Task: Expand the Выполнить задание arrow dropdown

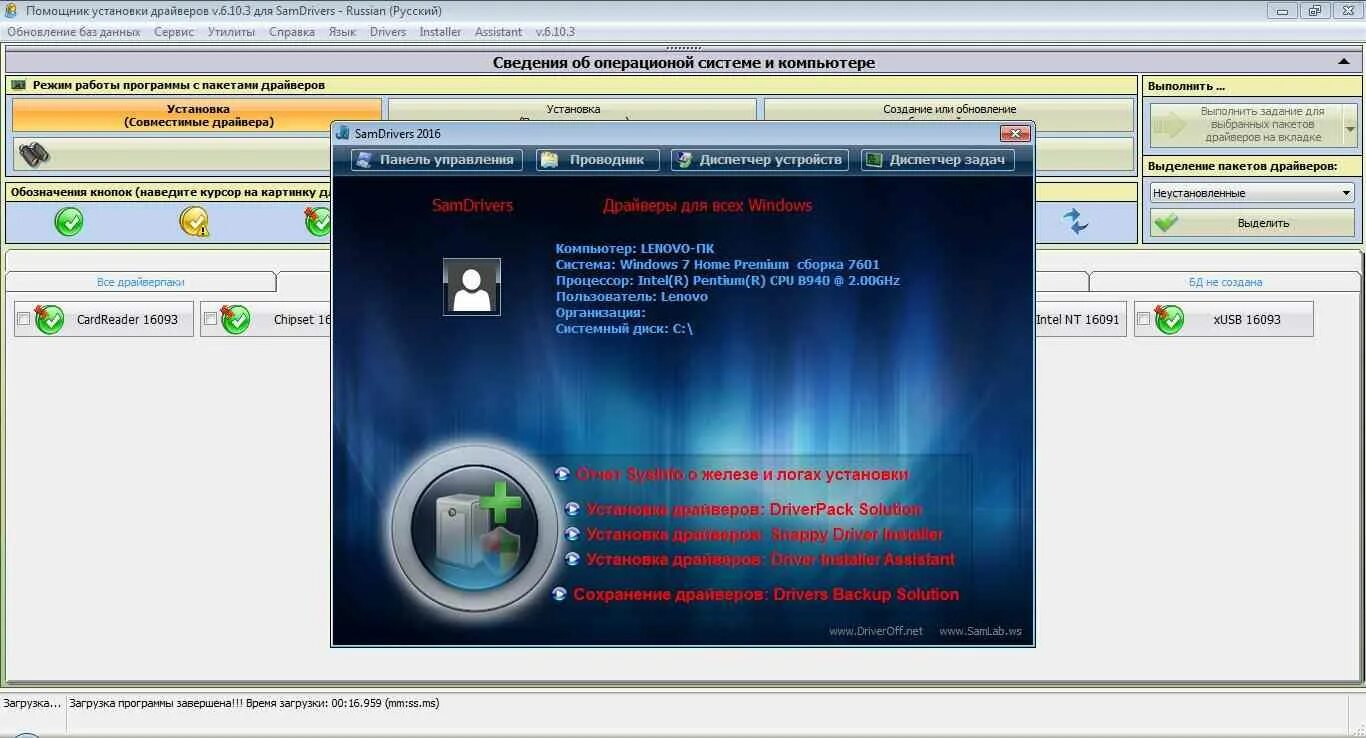Action: (1350, 126)
